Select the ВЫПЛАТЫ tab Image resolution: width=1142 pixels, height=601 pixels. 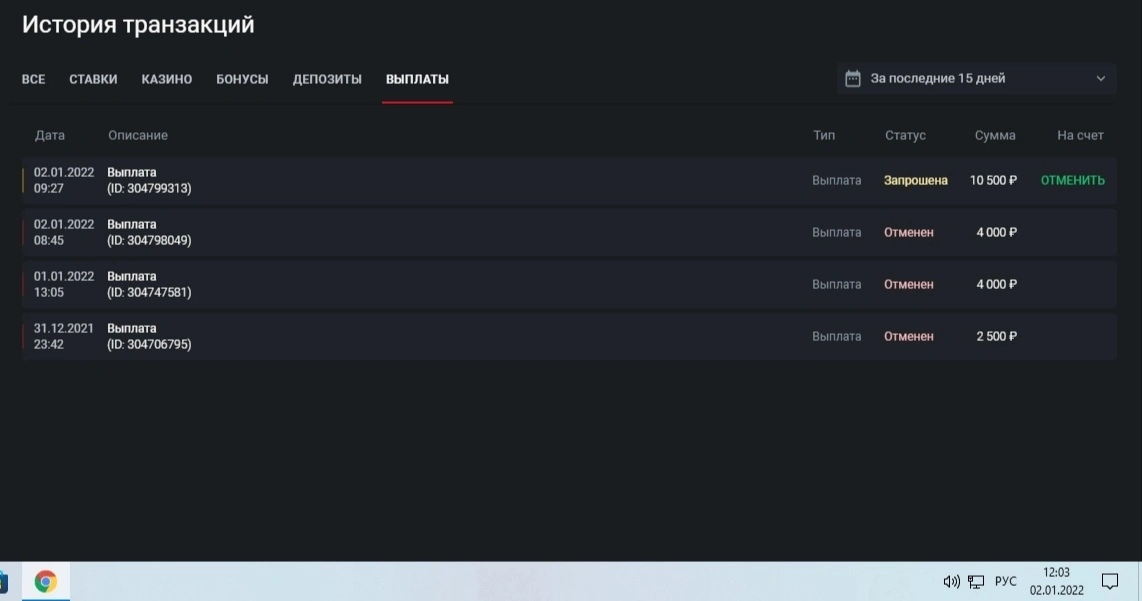pos(417,79)
